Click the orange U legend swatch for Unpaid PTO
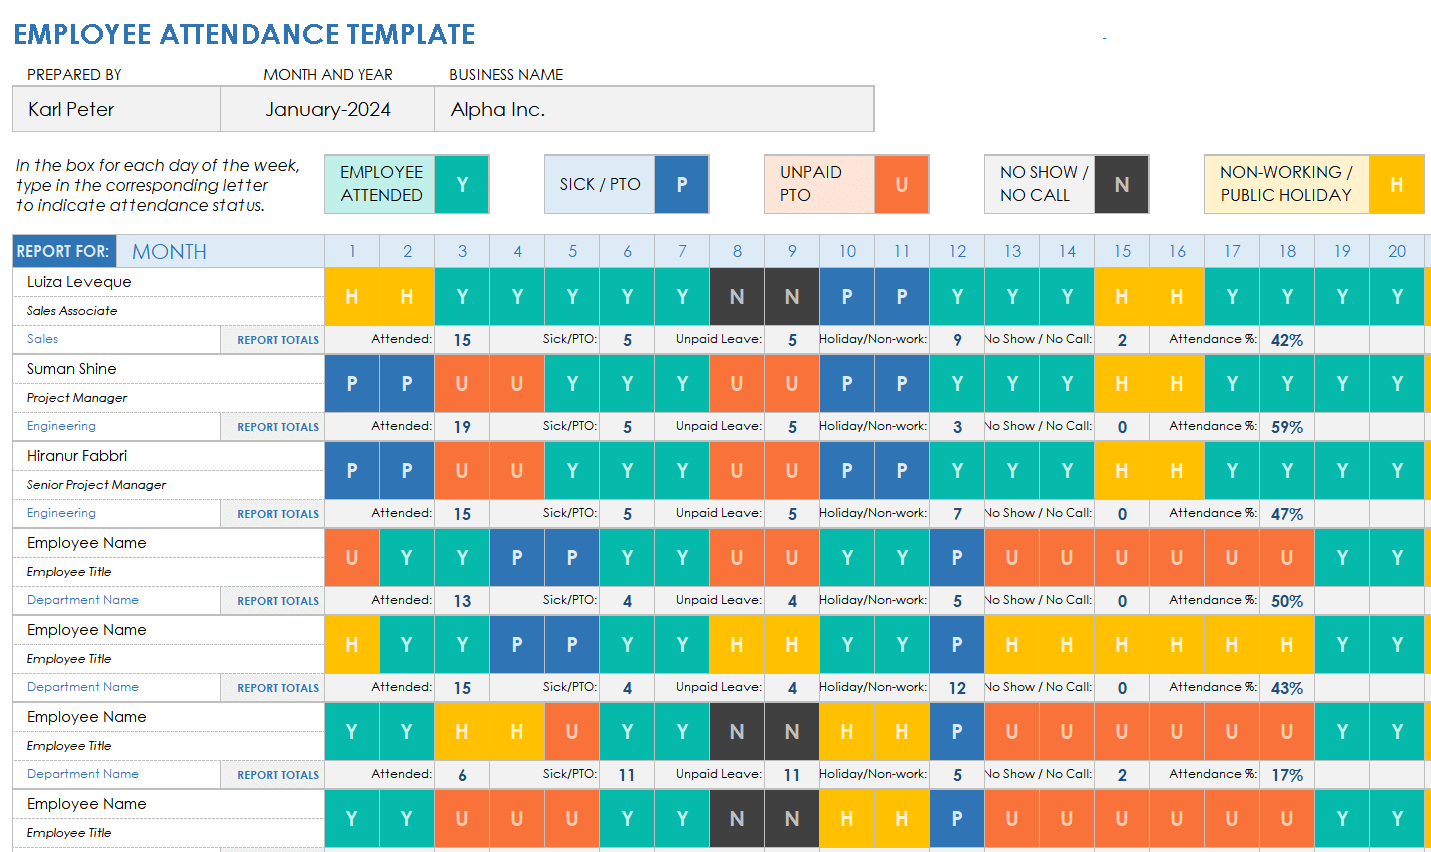 pos(902,184)
